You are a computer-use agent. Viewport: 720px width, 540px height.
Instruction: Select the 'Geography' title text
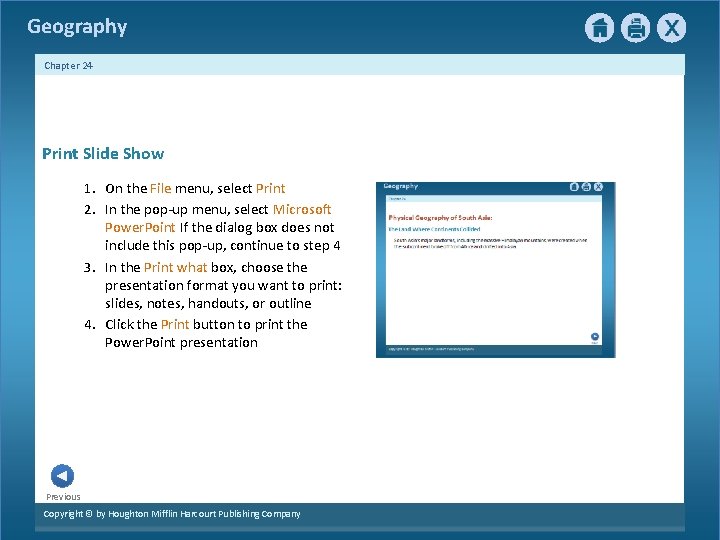tap(77, 27)
